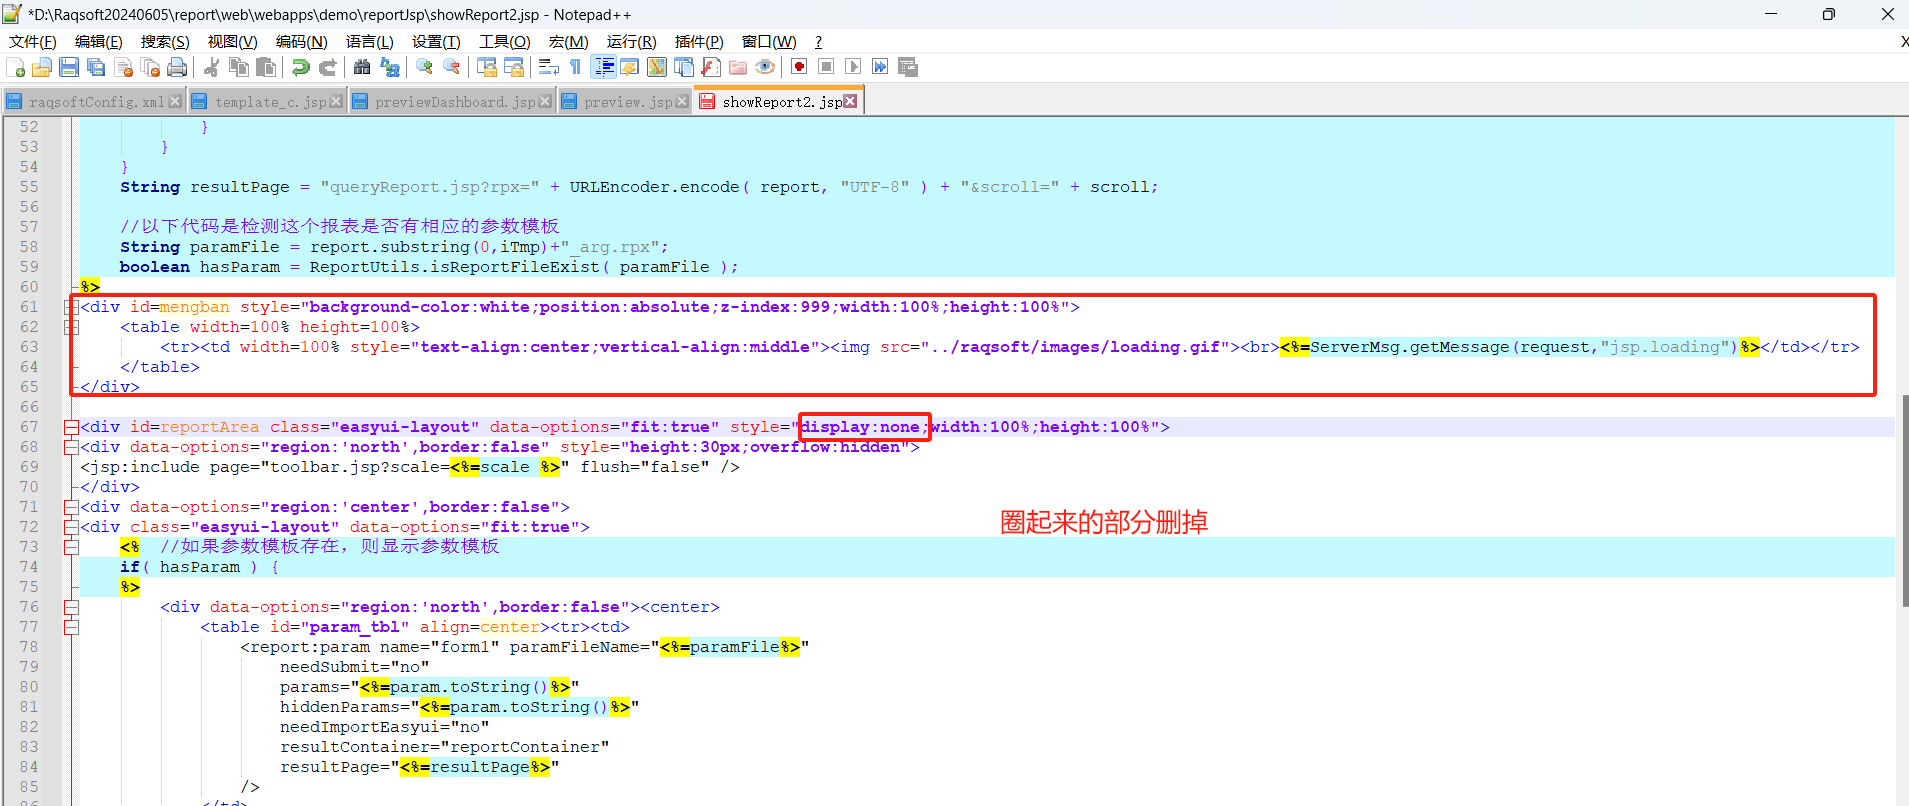Switch to the previewDashboard.jsp tab
The image size is (1909, 806).
452,102
